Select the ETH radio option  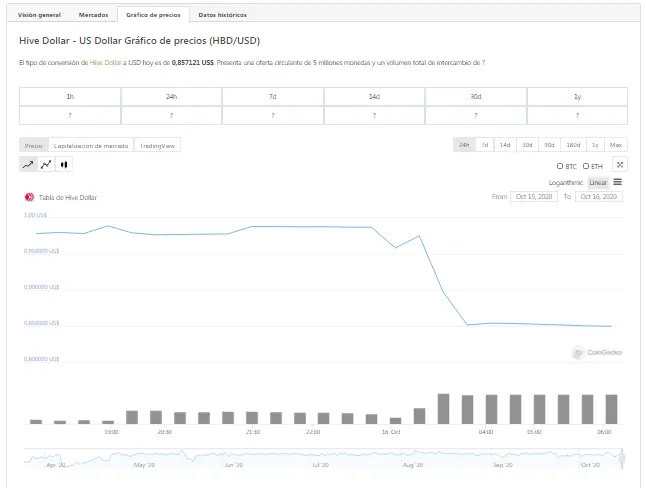point(585,166)
